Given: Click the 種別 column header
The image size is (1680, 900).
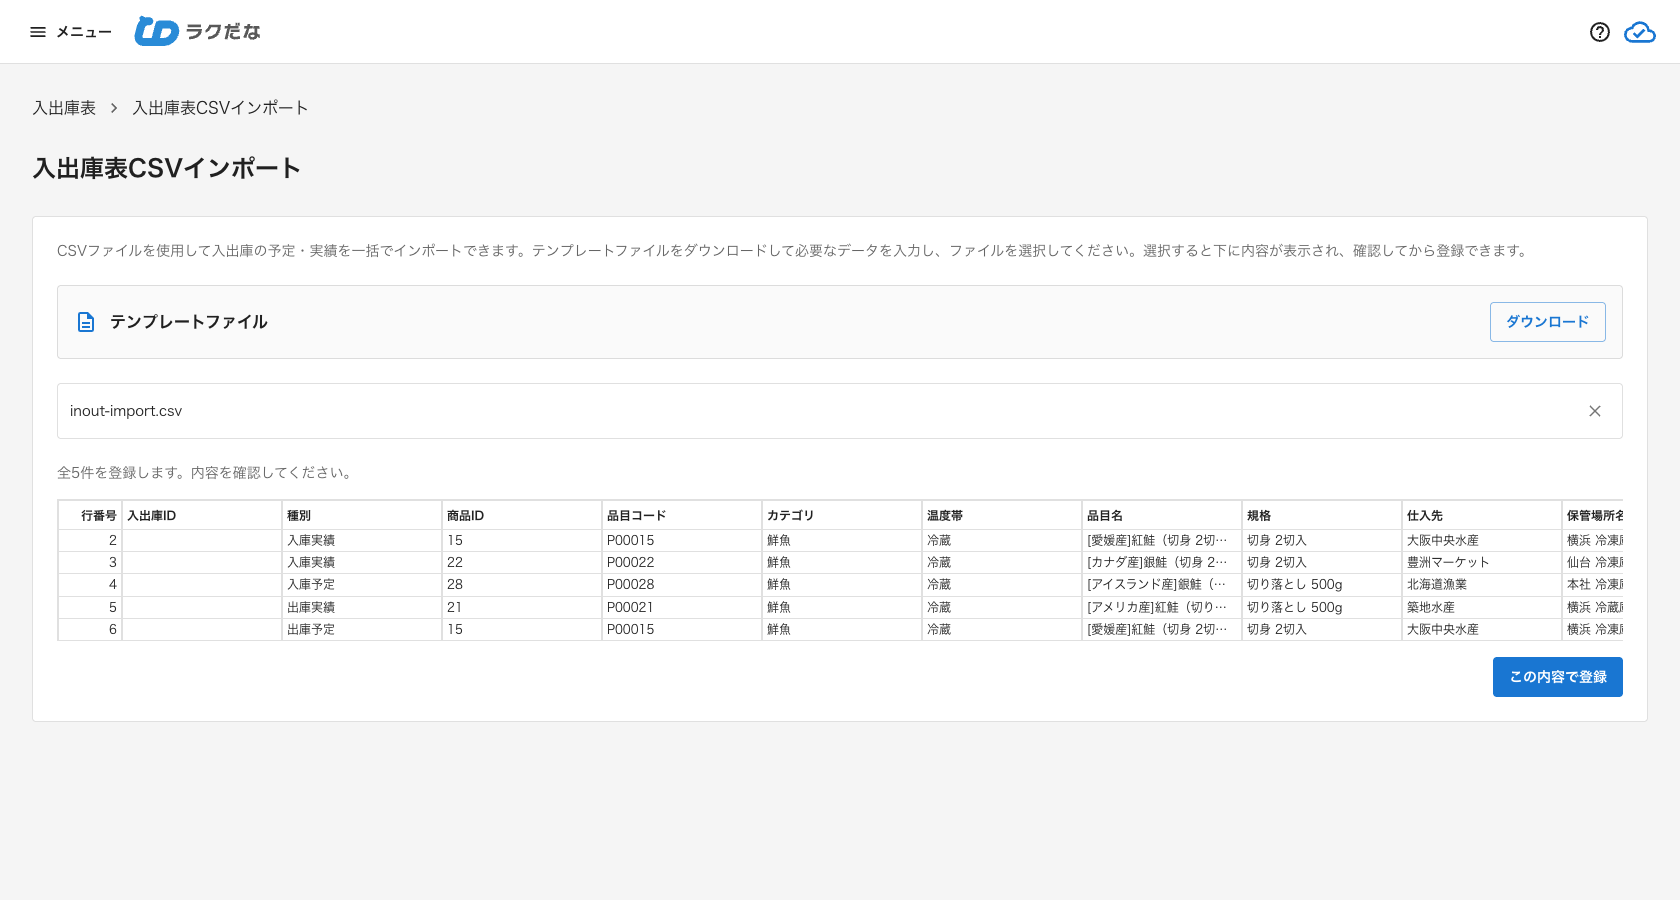Looking at the screenshot, I should [362, 516].
